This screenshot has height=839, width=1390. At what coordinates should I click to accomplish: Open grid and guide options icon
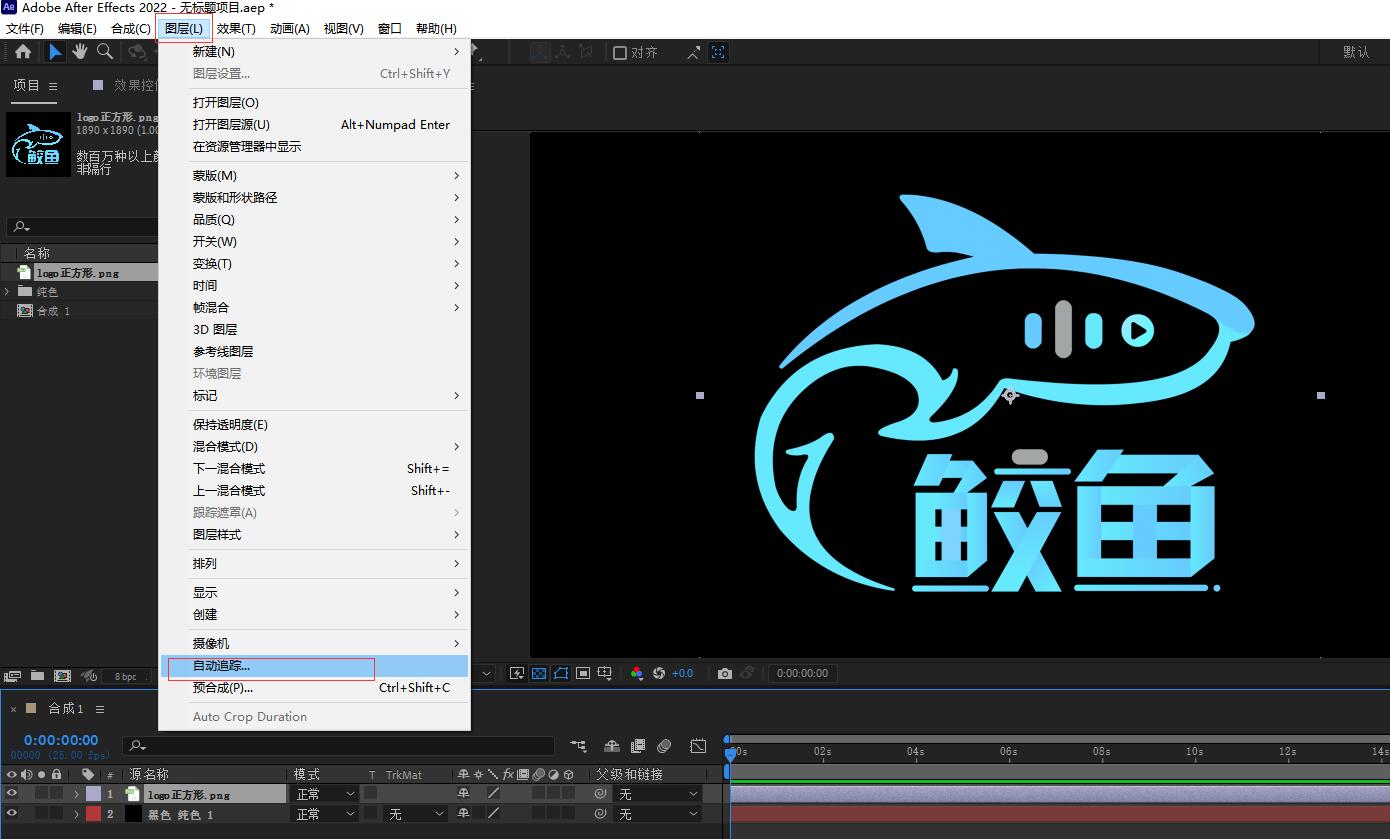(605, 673)
